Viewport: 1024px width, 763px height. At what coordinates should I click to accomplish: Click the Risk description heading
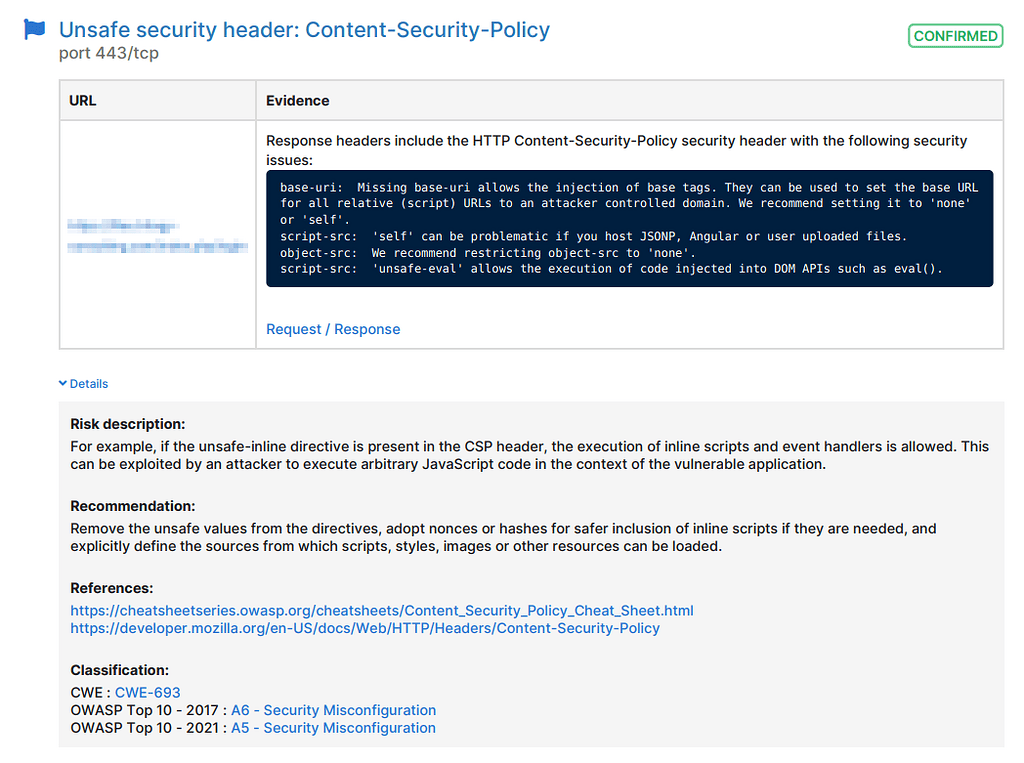128,424
